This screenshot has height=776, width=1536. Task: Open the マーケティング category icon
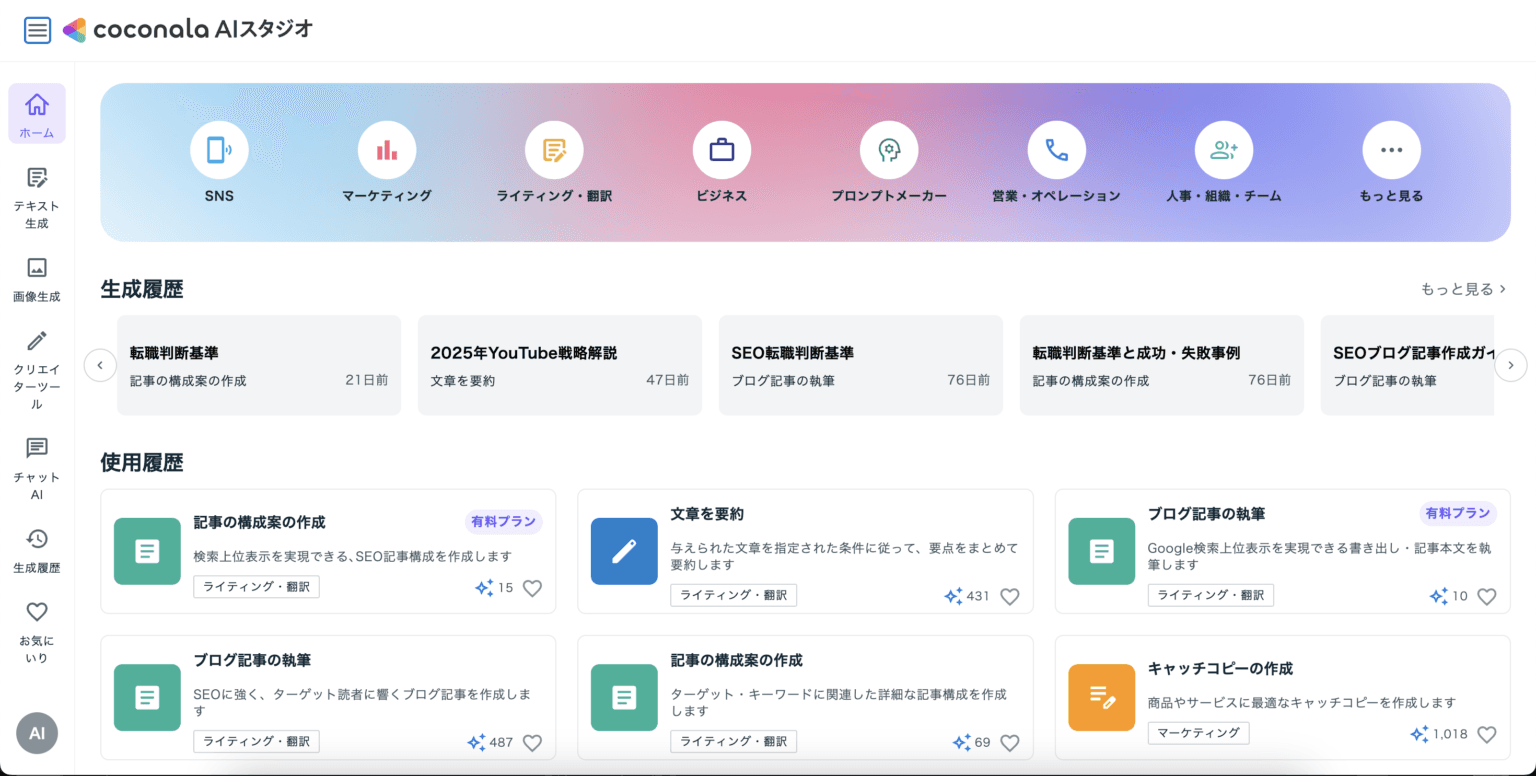[386, 149]
